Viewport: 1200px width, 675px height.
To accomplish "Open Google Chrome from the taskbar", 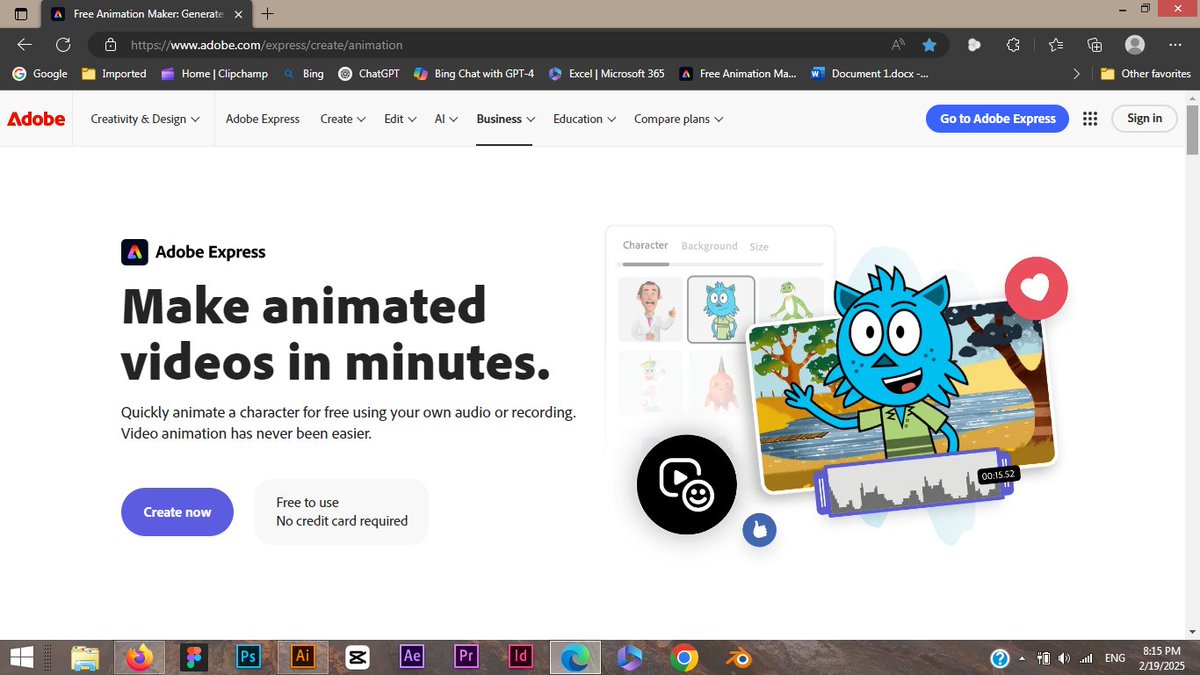I will [x=684, y=657].
